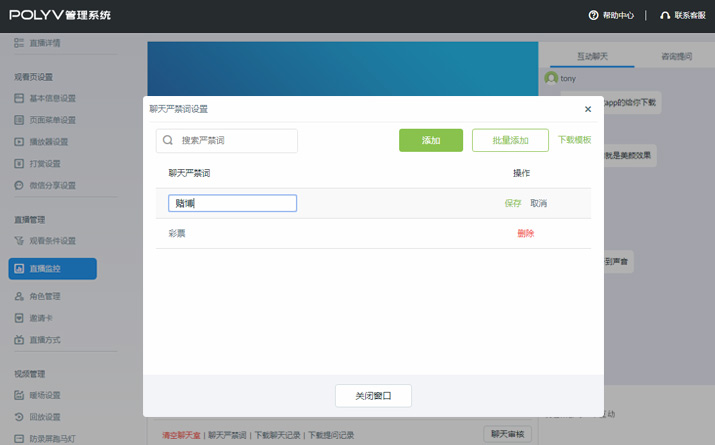Click the 关闭窗口 button
Image resolution: width=715 pixels, height=445 pixels.
pyautogui.click(x=373, y=396)
